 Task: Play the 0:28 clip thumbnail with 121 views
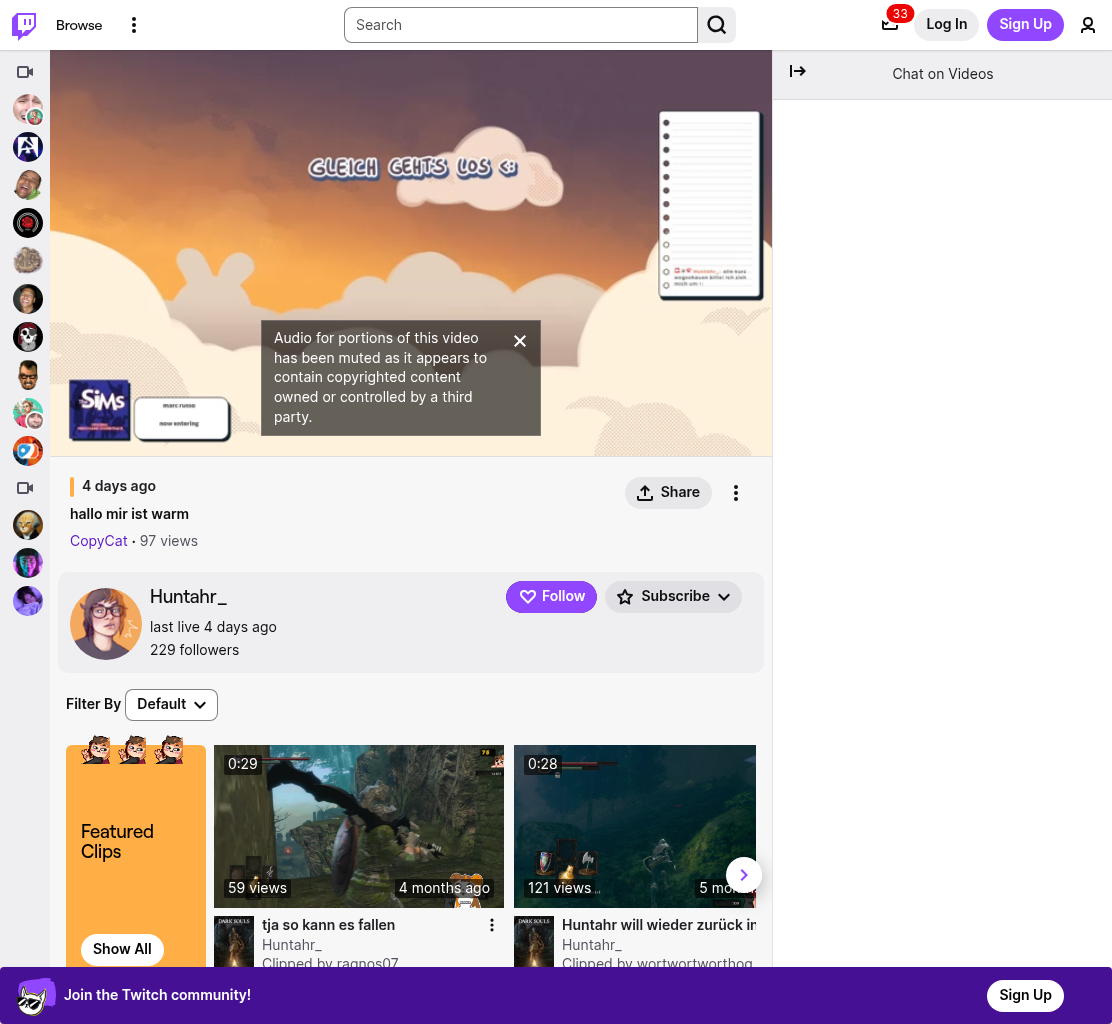[x=635, y=826]
